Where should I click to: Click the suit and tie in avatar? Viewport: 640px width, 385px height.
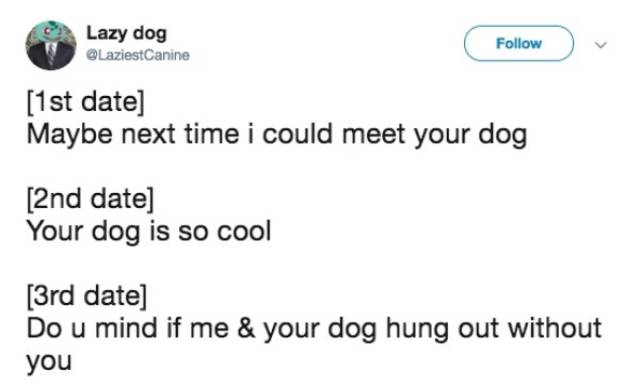51,55
